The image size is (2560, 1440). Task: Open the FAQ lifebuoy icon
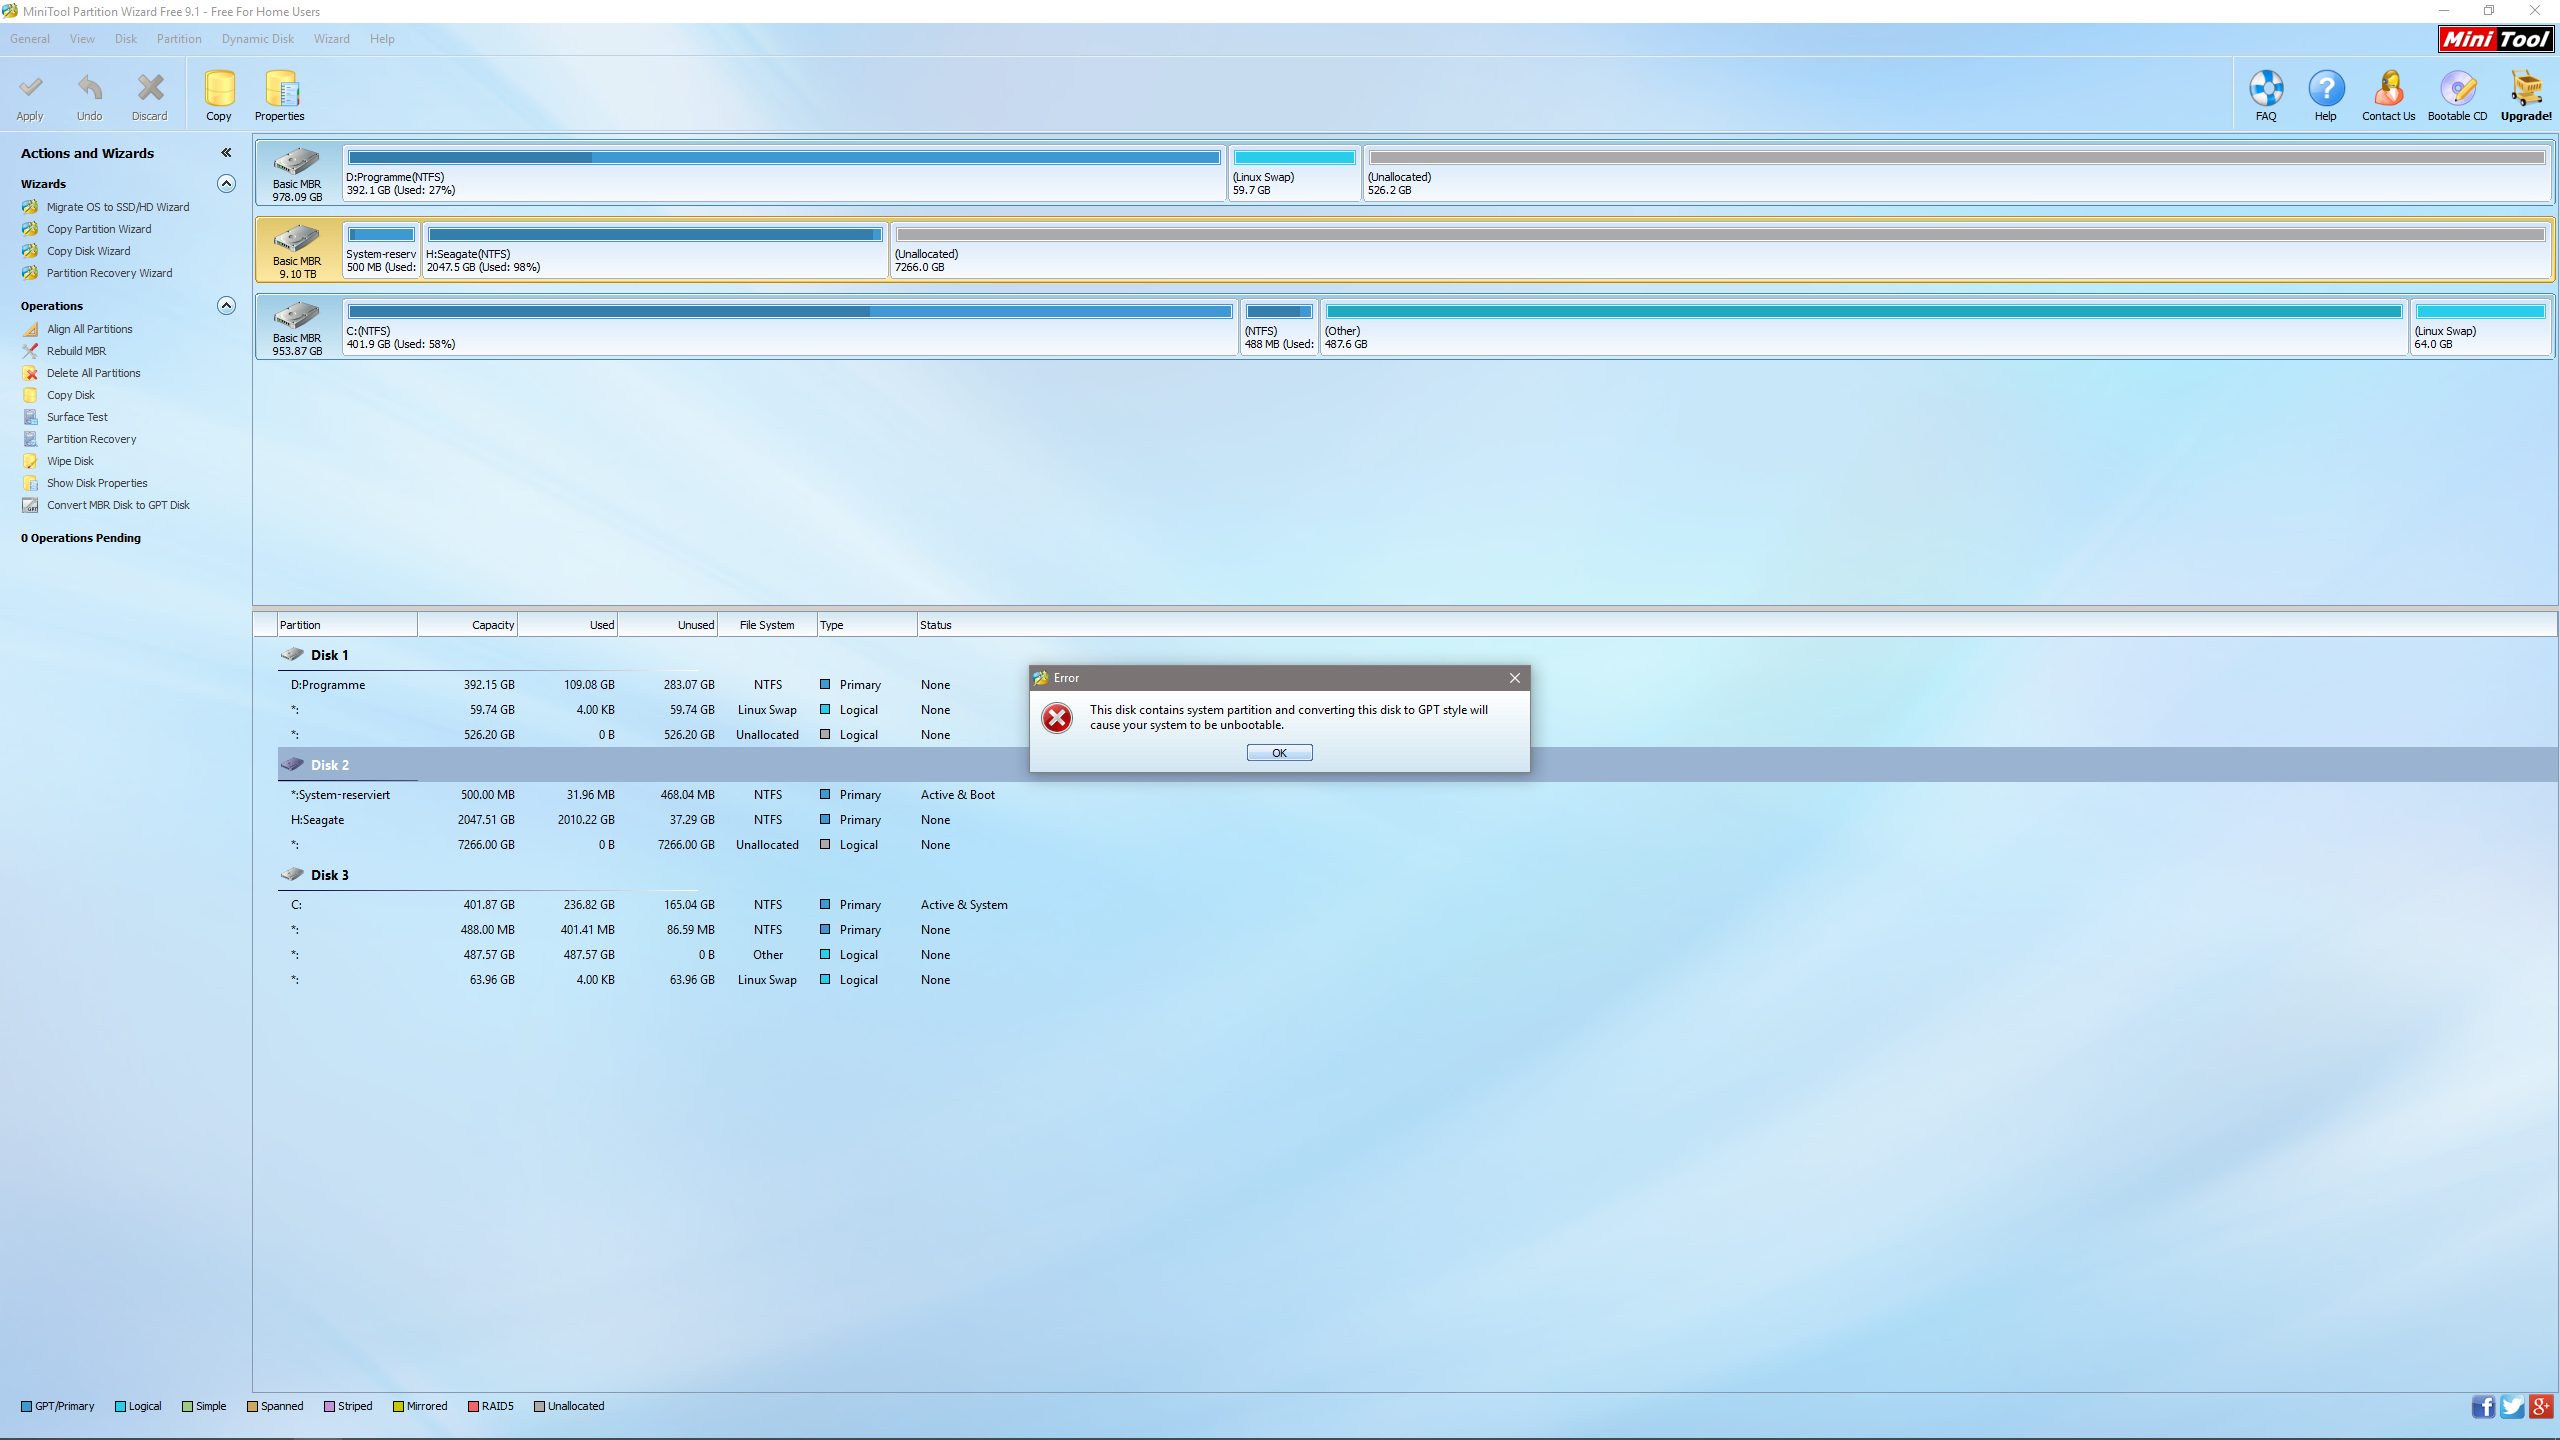click(2266, 90)
